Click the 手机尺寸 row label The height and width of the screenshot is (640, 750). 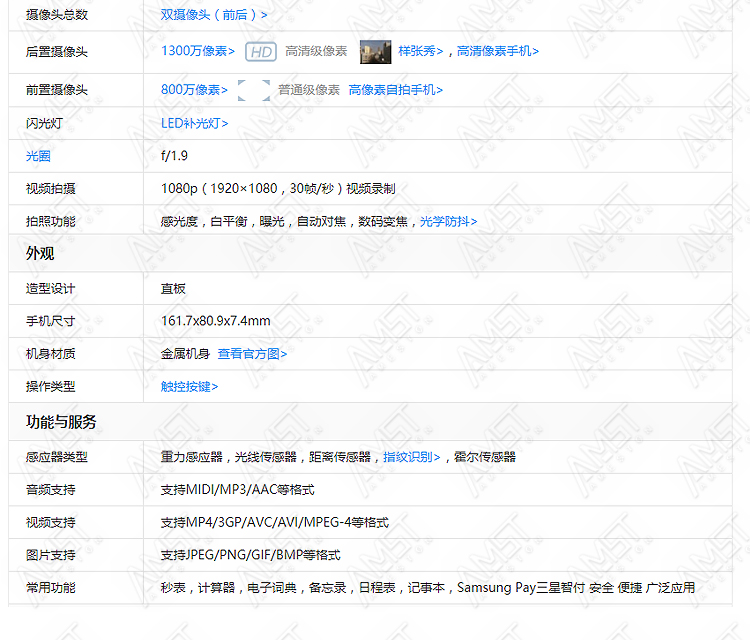coord(51,321)
